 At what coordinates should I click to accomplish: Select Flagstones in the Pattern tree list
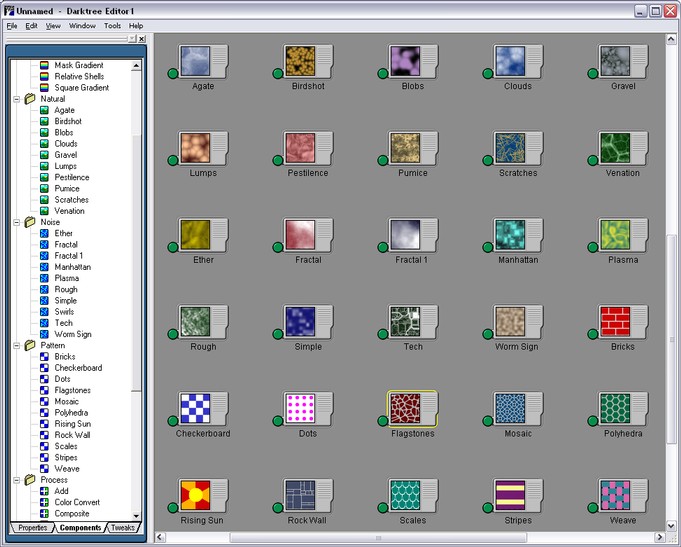(73, 391)
